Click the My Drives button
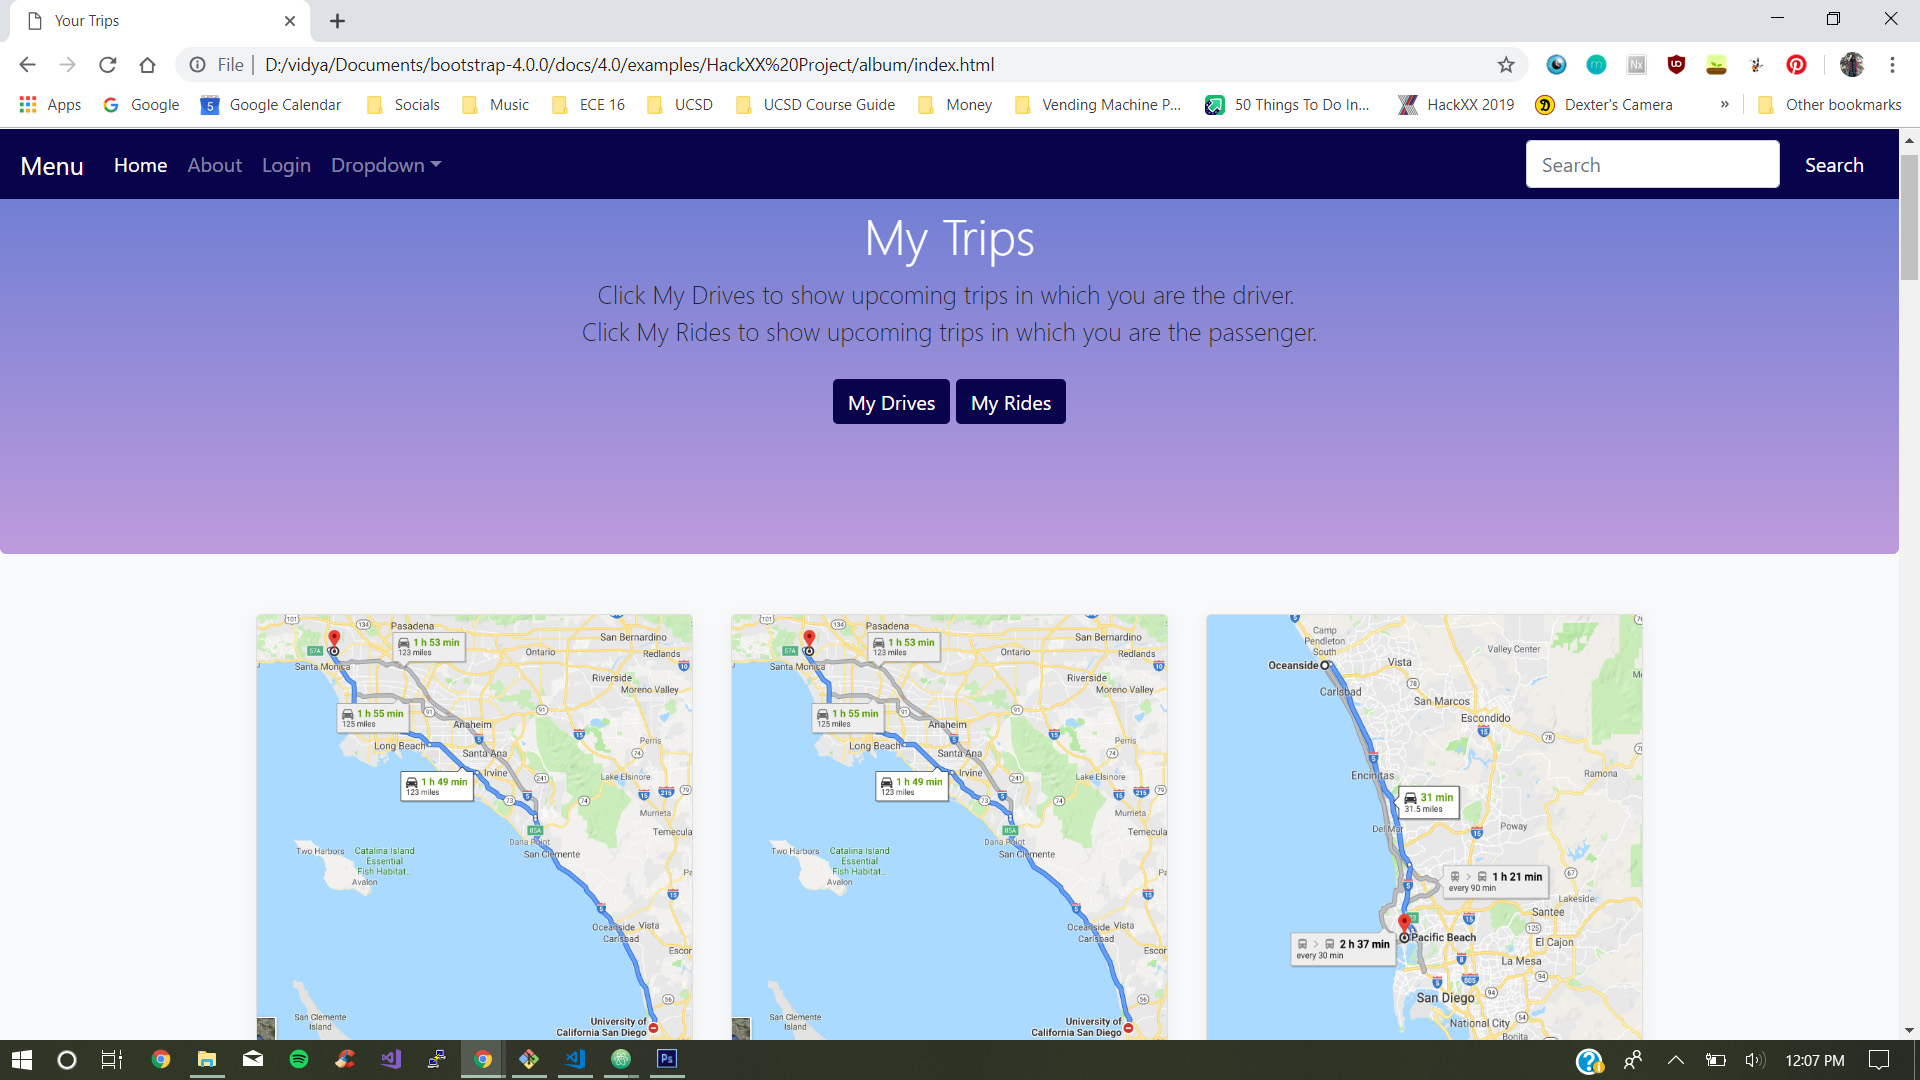The image size is (1920, 1080). click(x=891, y=402)
